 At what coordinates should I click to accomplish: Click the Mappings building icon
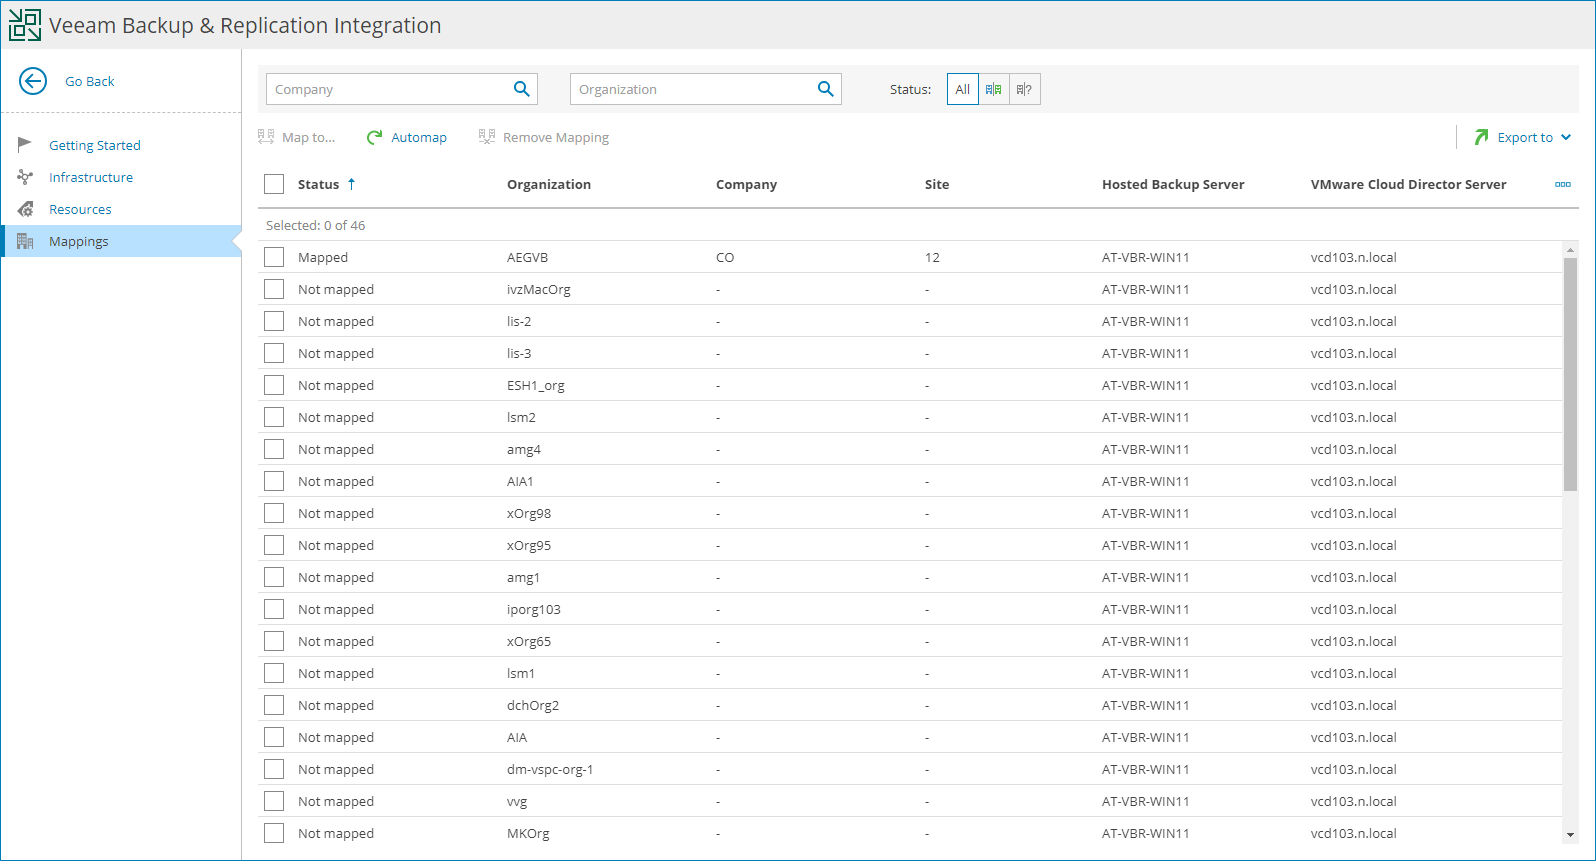(25, 241)
